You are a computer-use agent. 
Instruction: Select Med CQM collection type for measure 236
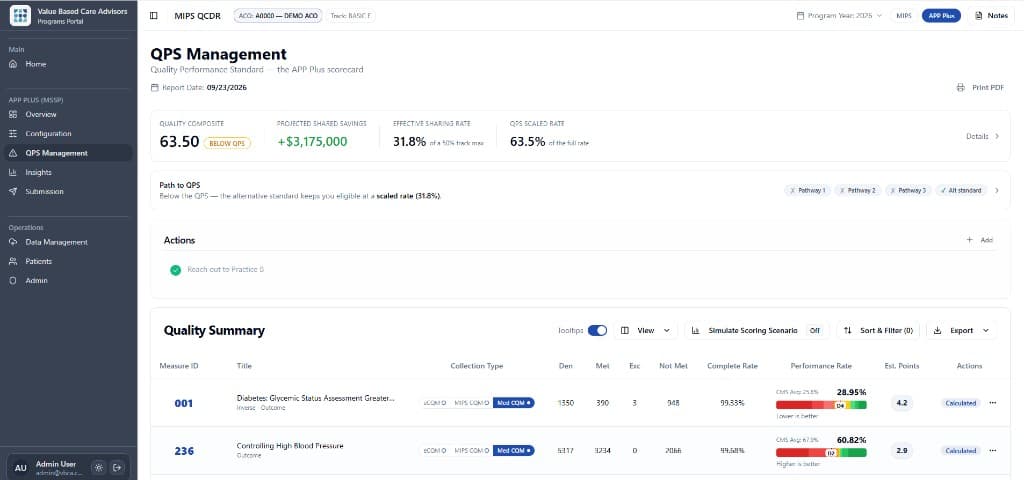pyautogui.click(x=513, y=451)
